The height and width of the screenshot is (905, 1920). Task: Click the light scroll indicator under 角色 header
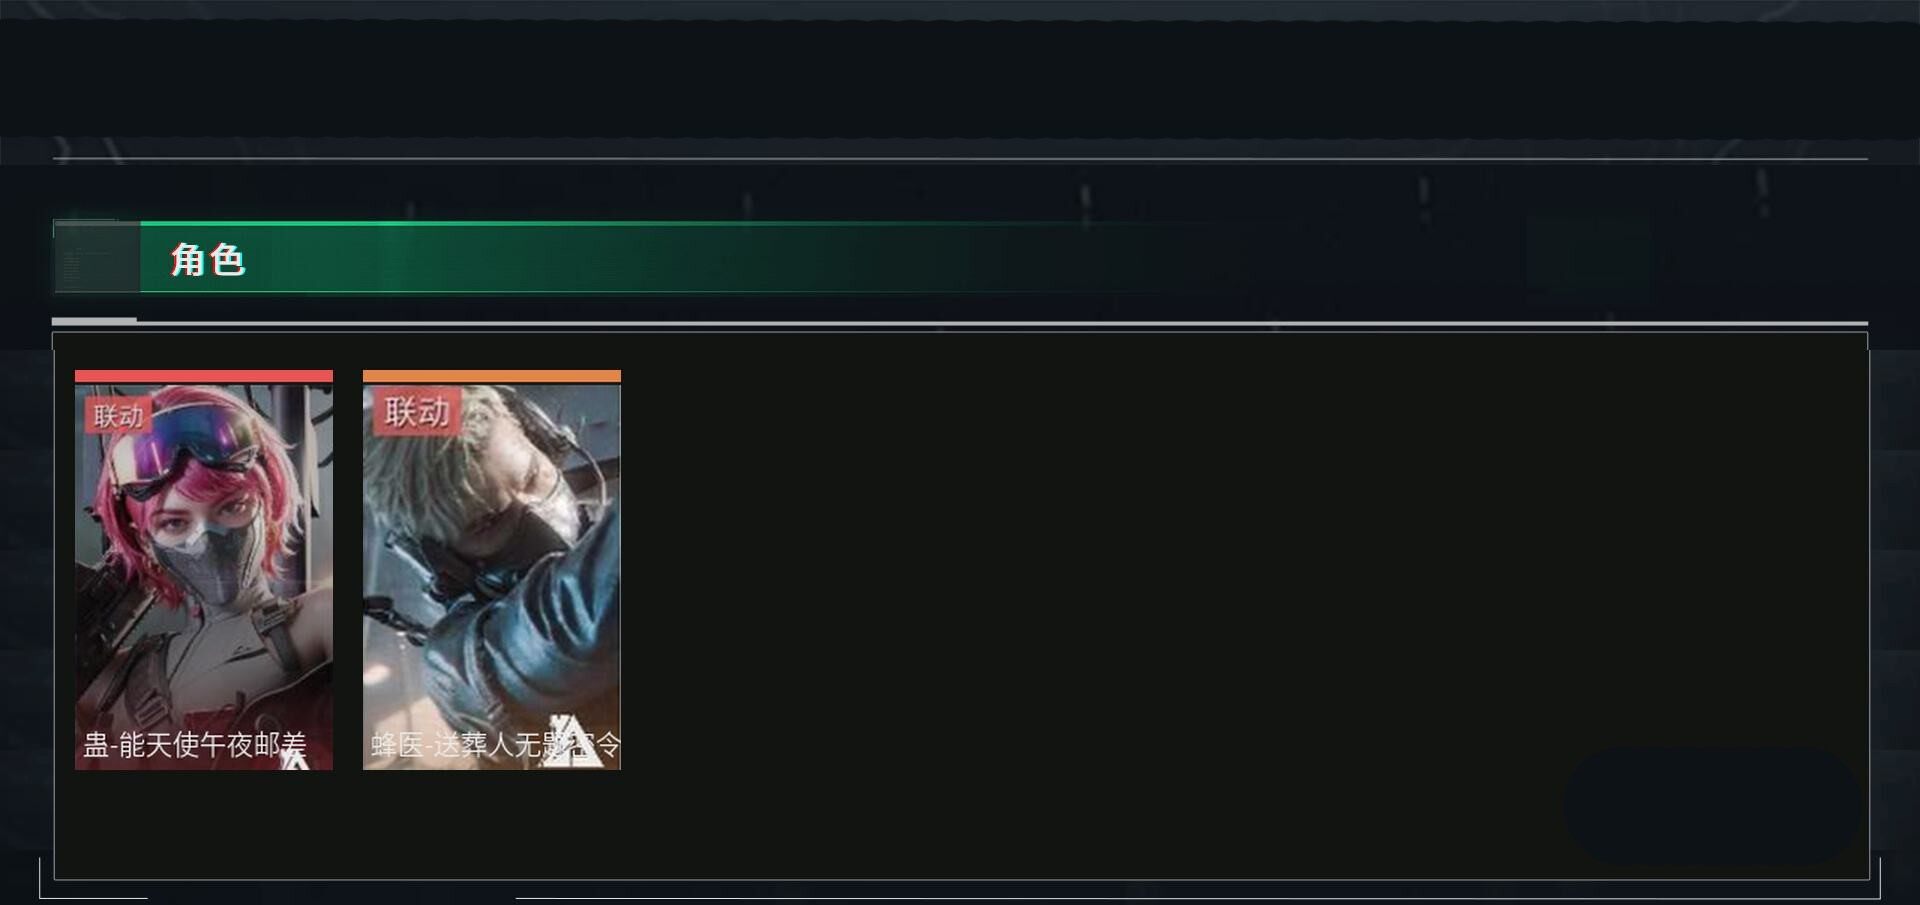(94, 320)
